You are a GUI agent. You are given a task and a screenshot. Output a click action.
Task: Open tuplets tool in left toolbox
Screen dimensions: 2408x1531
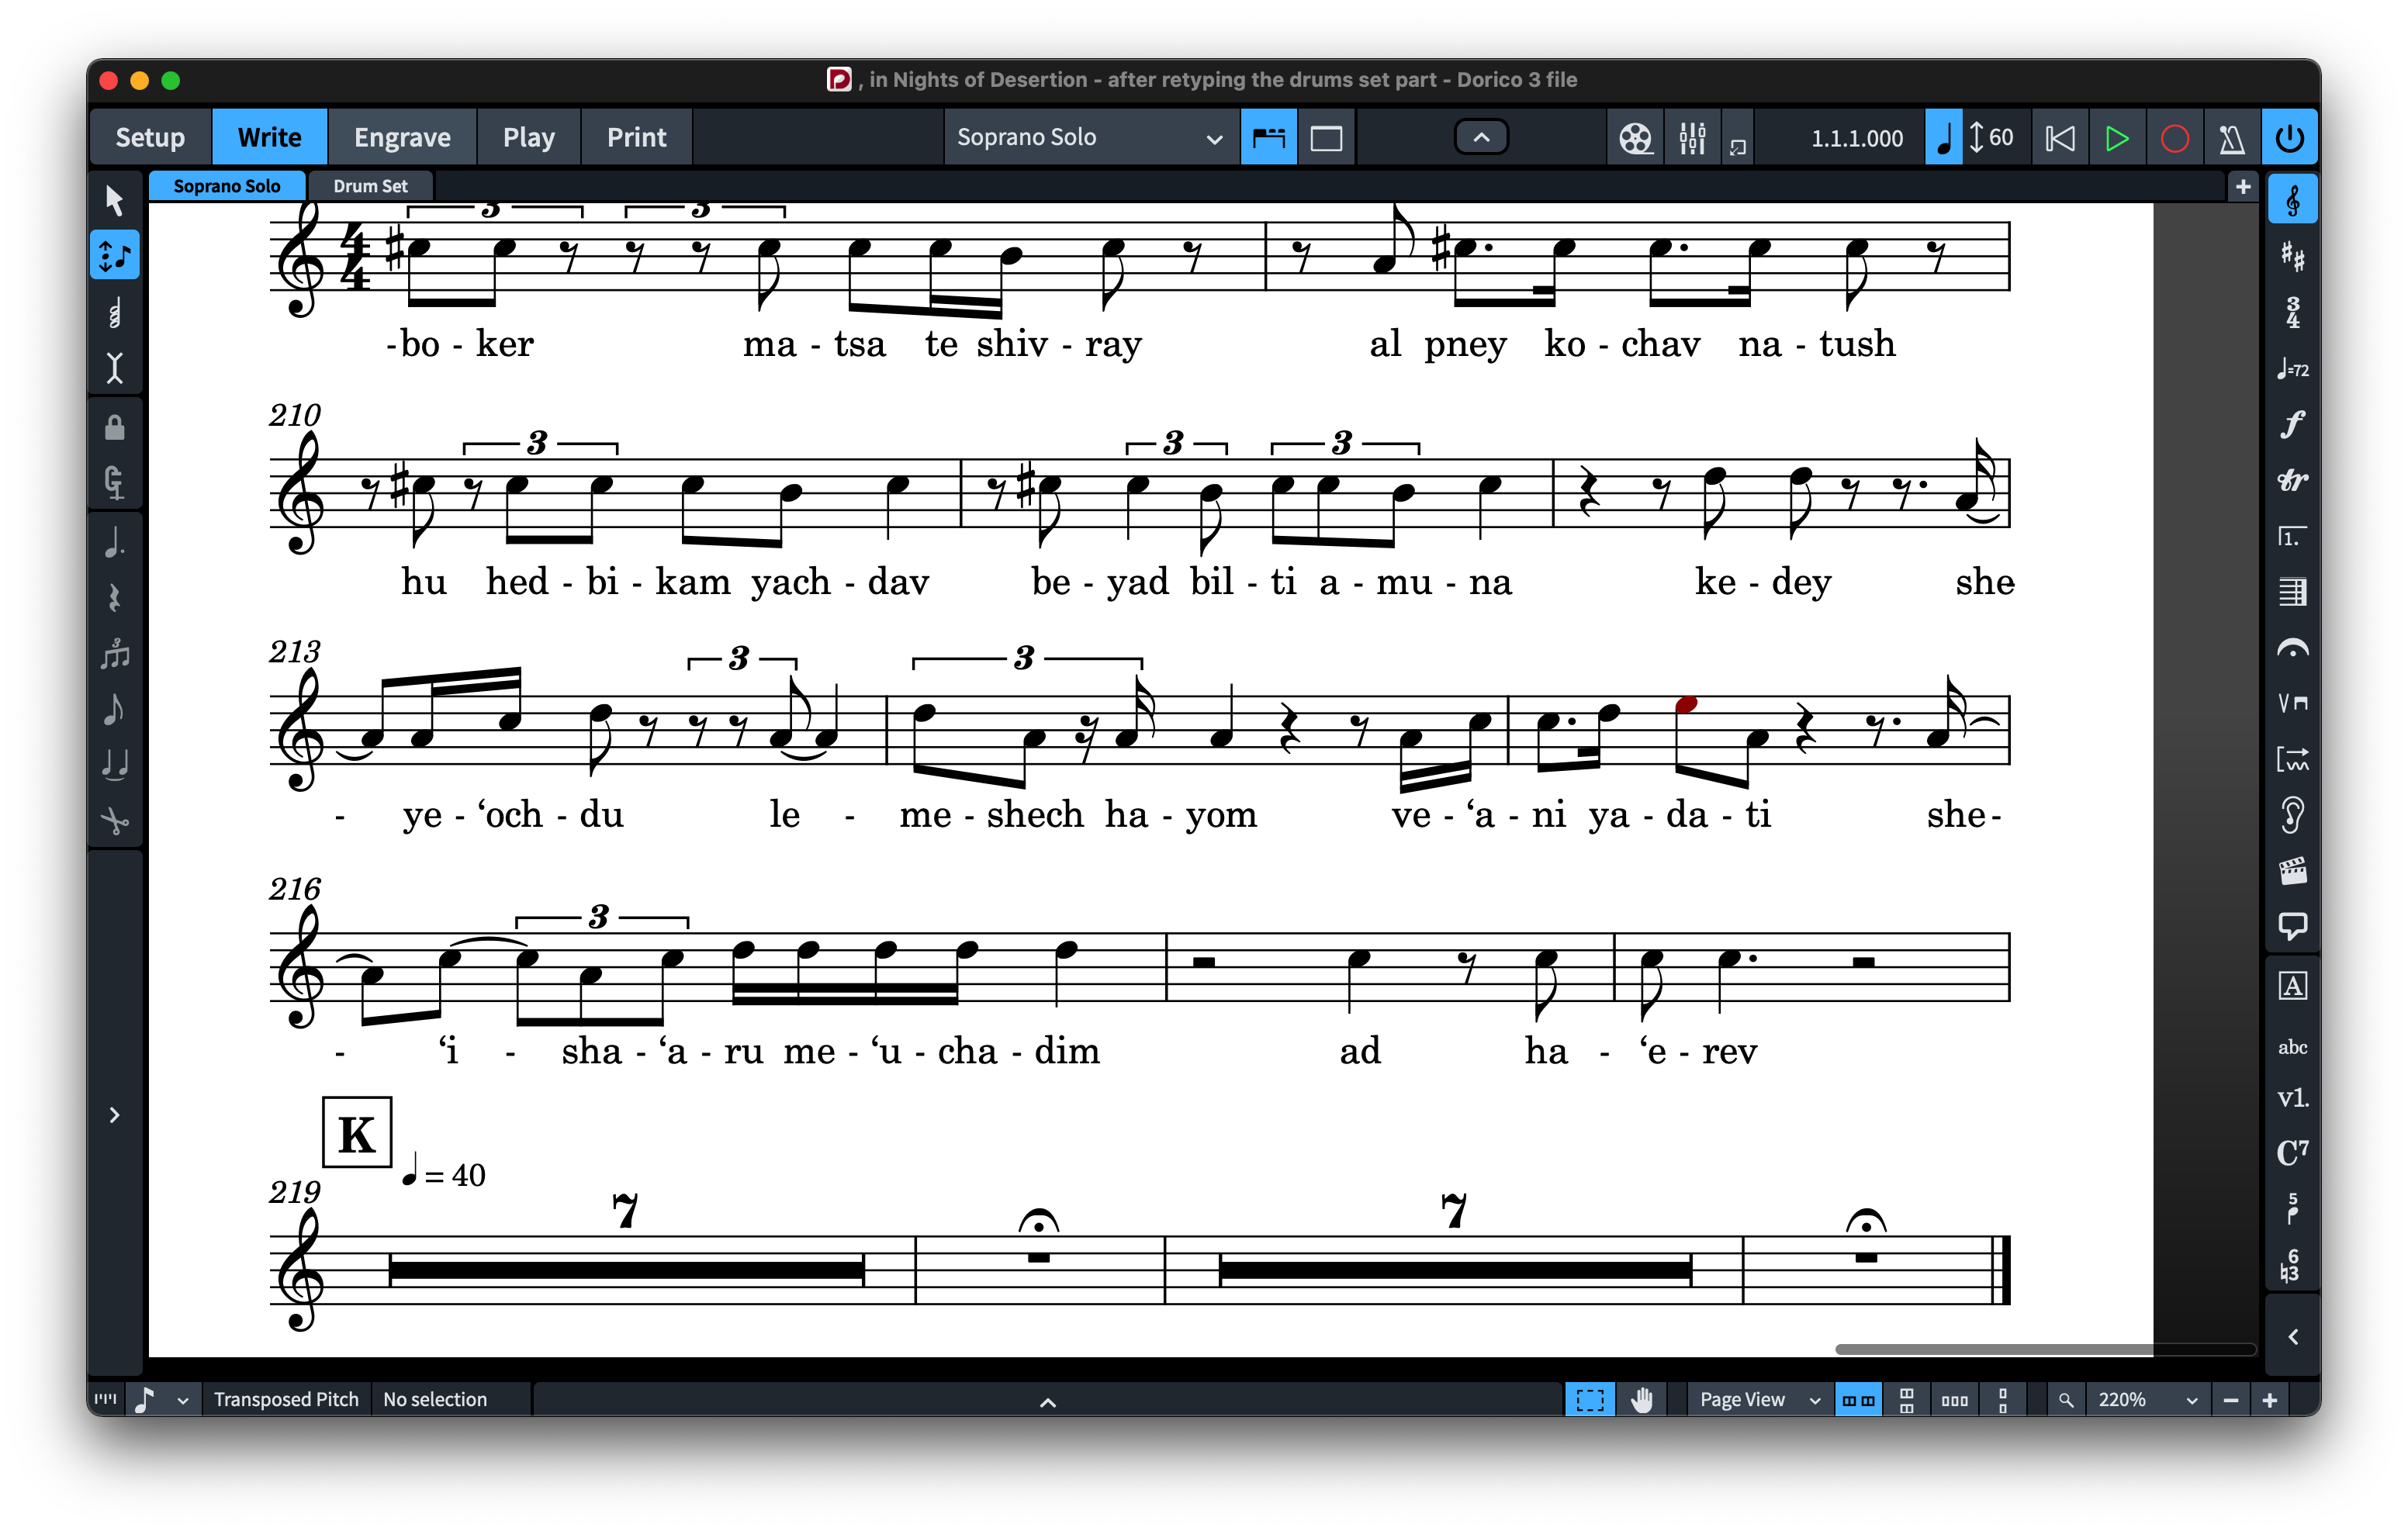[114, 655]
